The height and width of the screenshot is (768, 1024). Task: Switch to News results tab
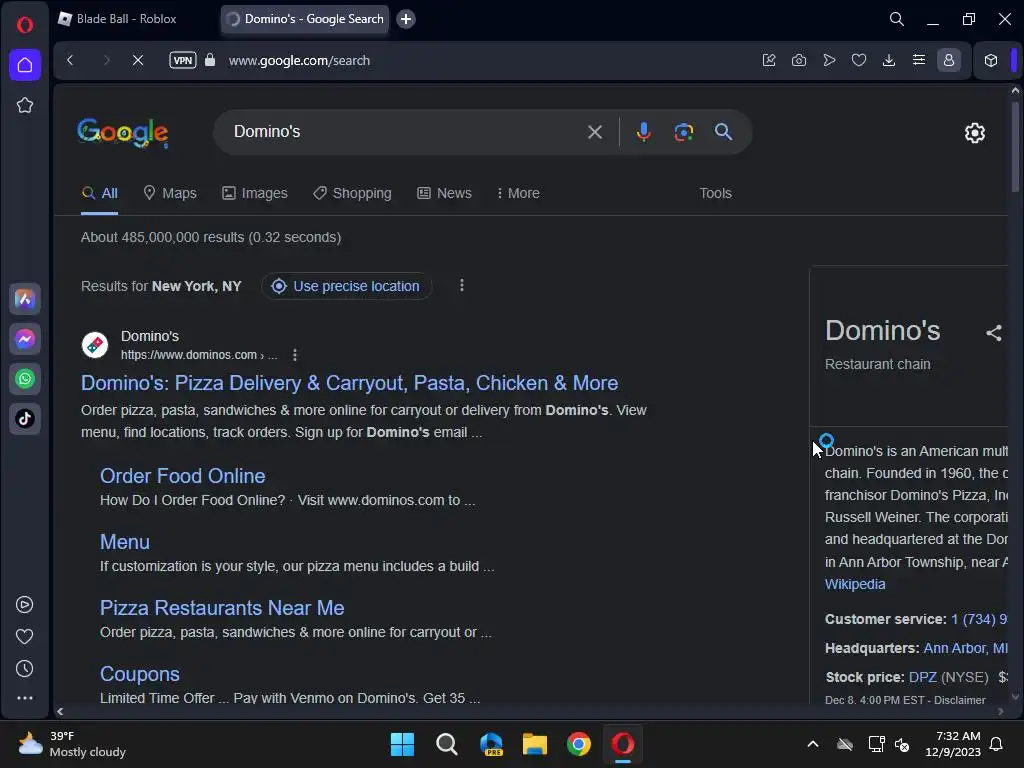pos(445,193)
